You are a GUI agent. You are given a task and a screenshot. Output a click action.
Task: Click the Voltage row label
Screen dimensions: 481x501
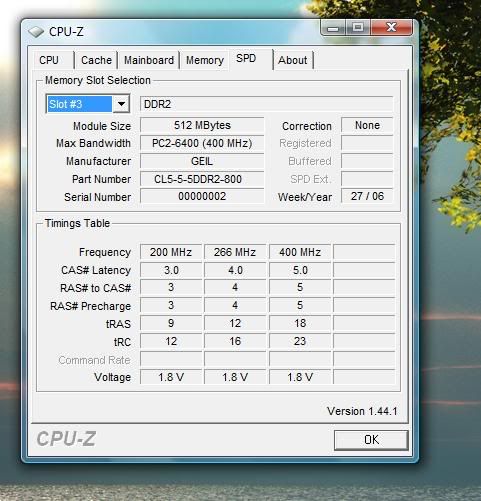click(113, 377)
